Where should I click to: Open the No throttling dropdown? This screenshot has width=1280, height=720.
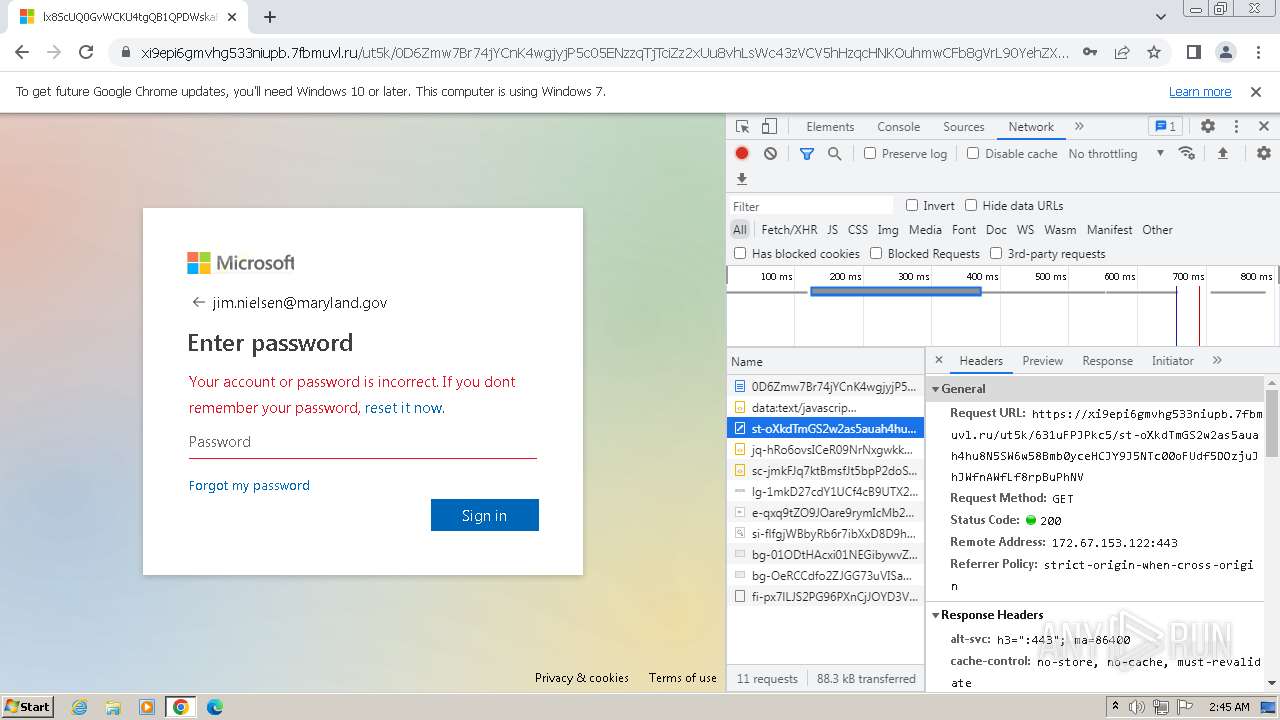[1116, 154]
